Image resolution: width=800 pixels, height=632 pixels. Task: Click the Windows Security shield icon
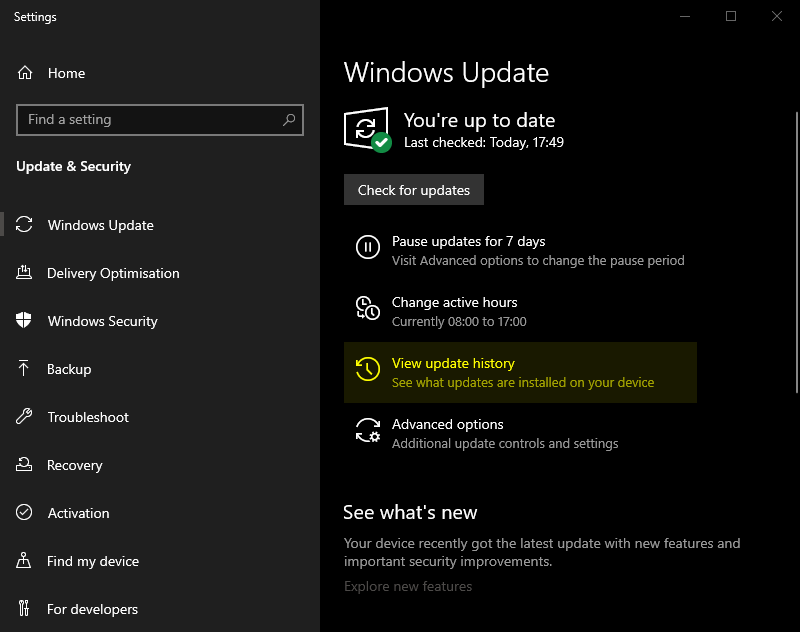coord(24,320)
